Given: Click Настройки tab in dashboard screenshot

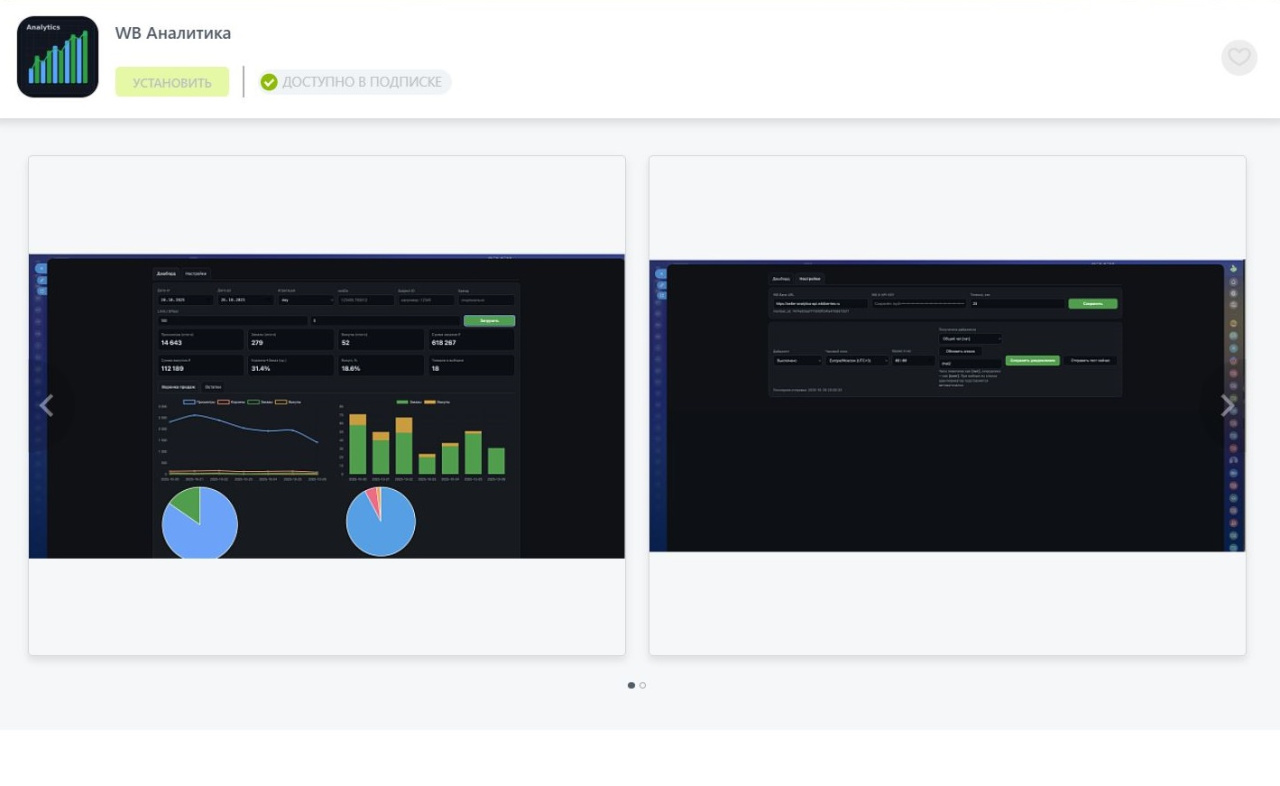Looking at the screenshot, I should click(x=196, y=273).
